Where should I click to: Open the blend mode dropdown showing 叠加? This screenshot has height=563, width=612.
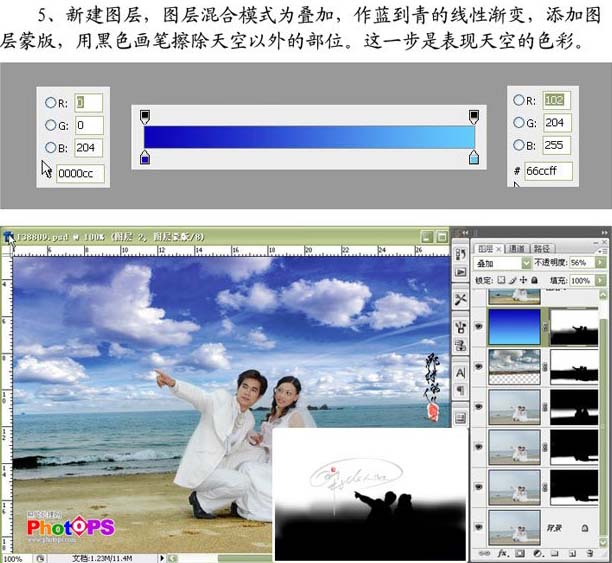(502, 263)
